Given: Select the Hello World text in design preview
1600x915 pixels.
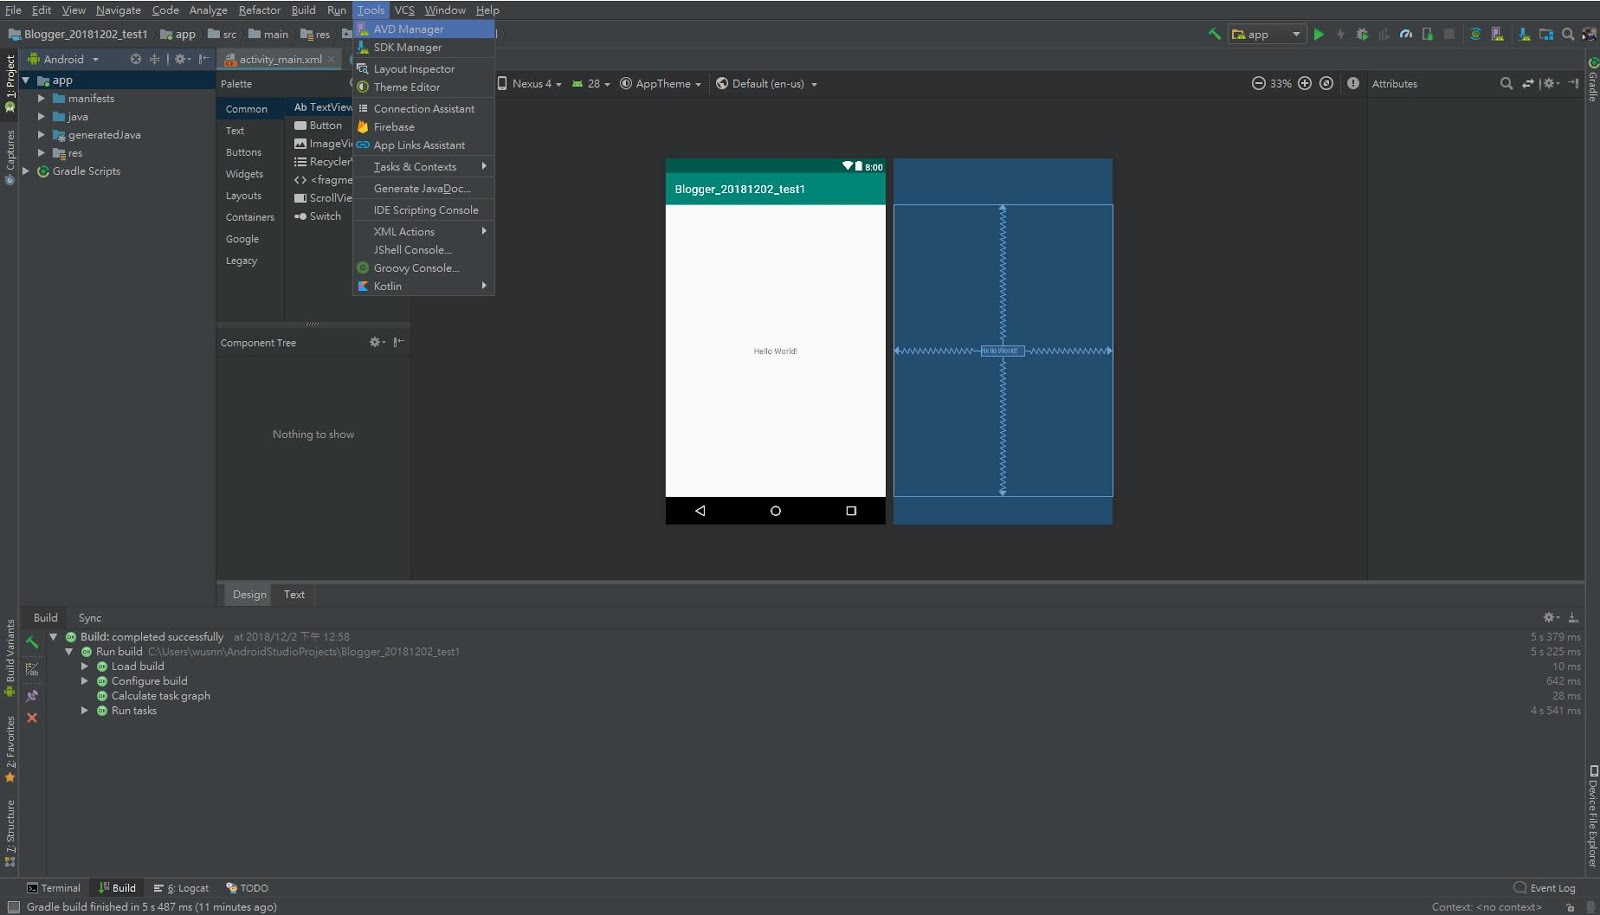Looking at the screenshot, I should [775, 351].
